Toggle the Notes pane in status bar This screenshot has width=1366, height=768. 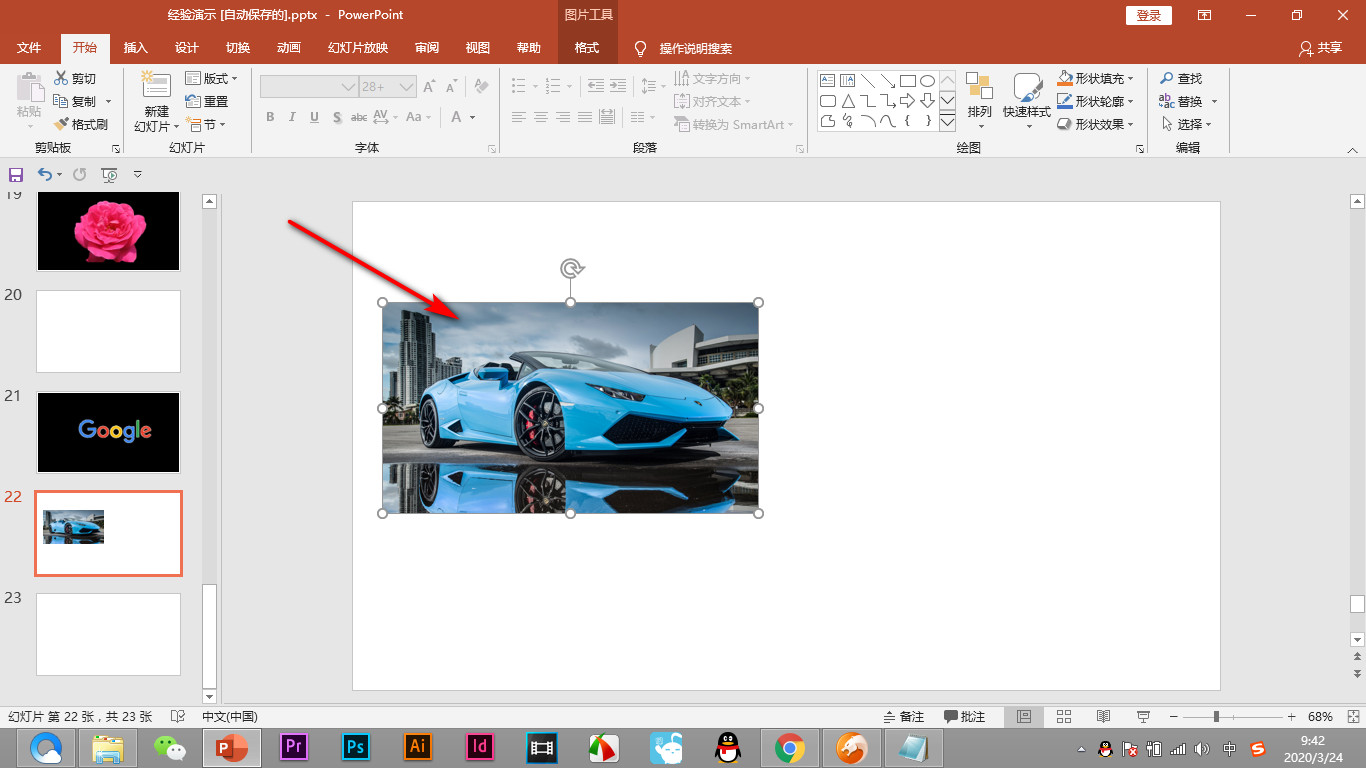[904, 717]
